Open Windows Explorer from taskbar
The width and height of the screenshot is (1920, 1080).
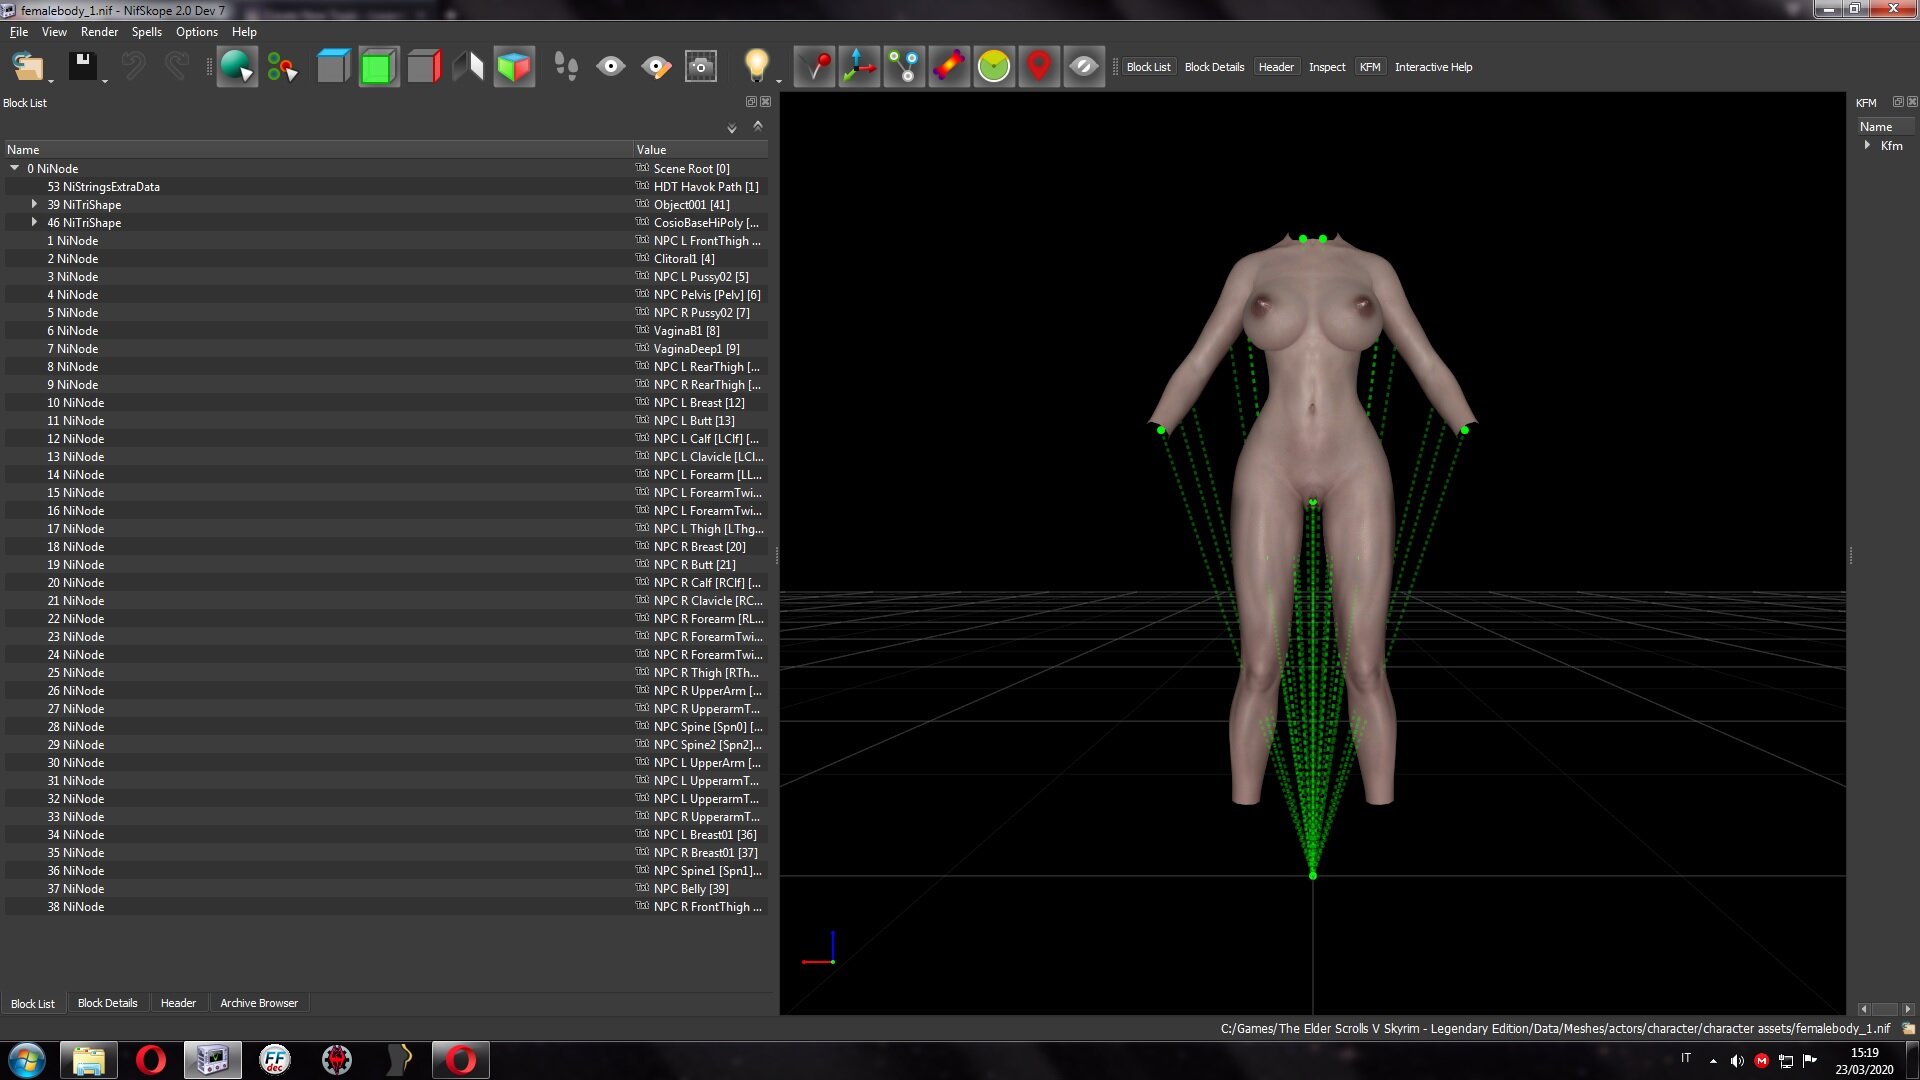(x=89, y=1060)
